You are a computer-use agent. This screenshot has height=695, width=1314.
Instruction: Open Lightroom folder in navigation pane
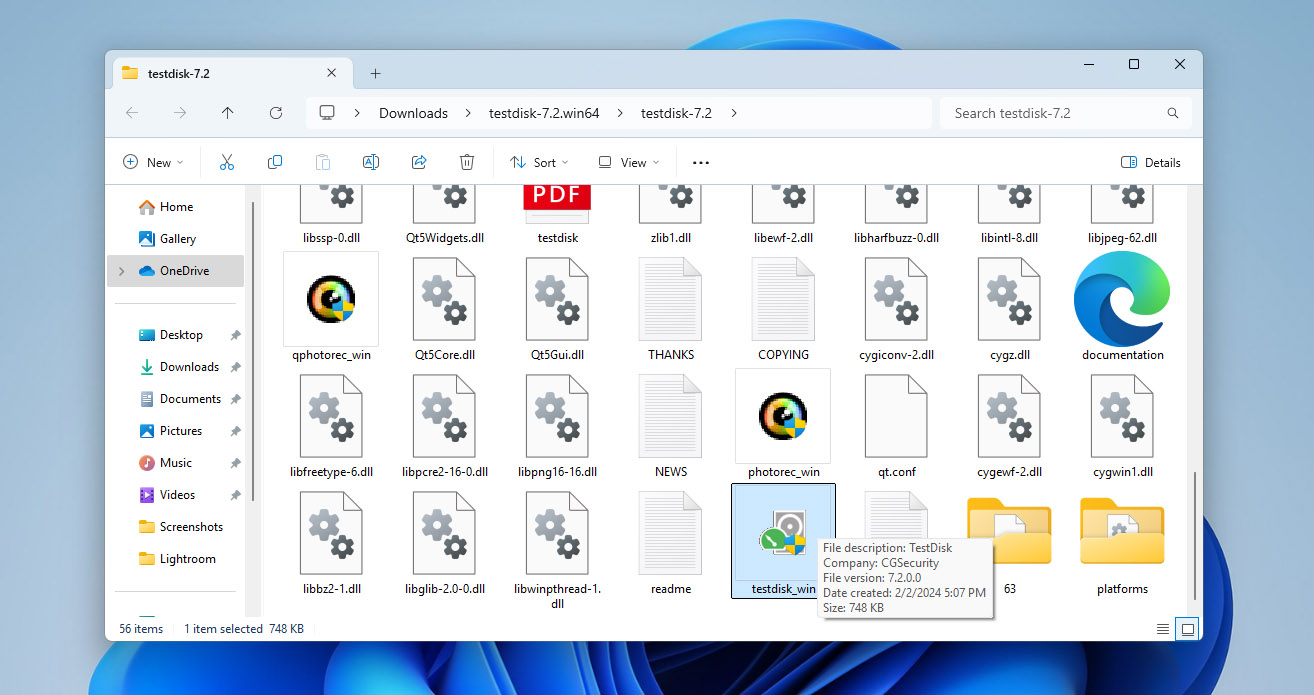click(x=175, y=559)
